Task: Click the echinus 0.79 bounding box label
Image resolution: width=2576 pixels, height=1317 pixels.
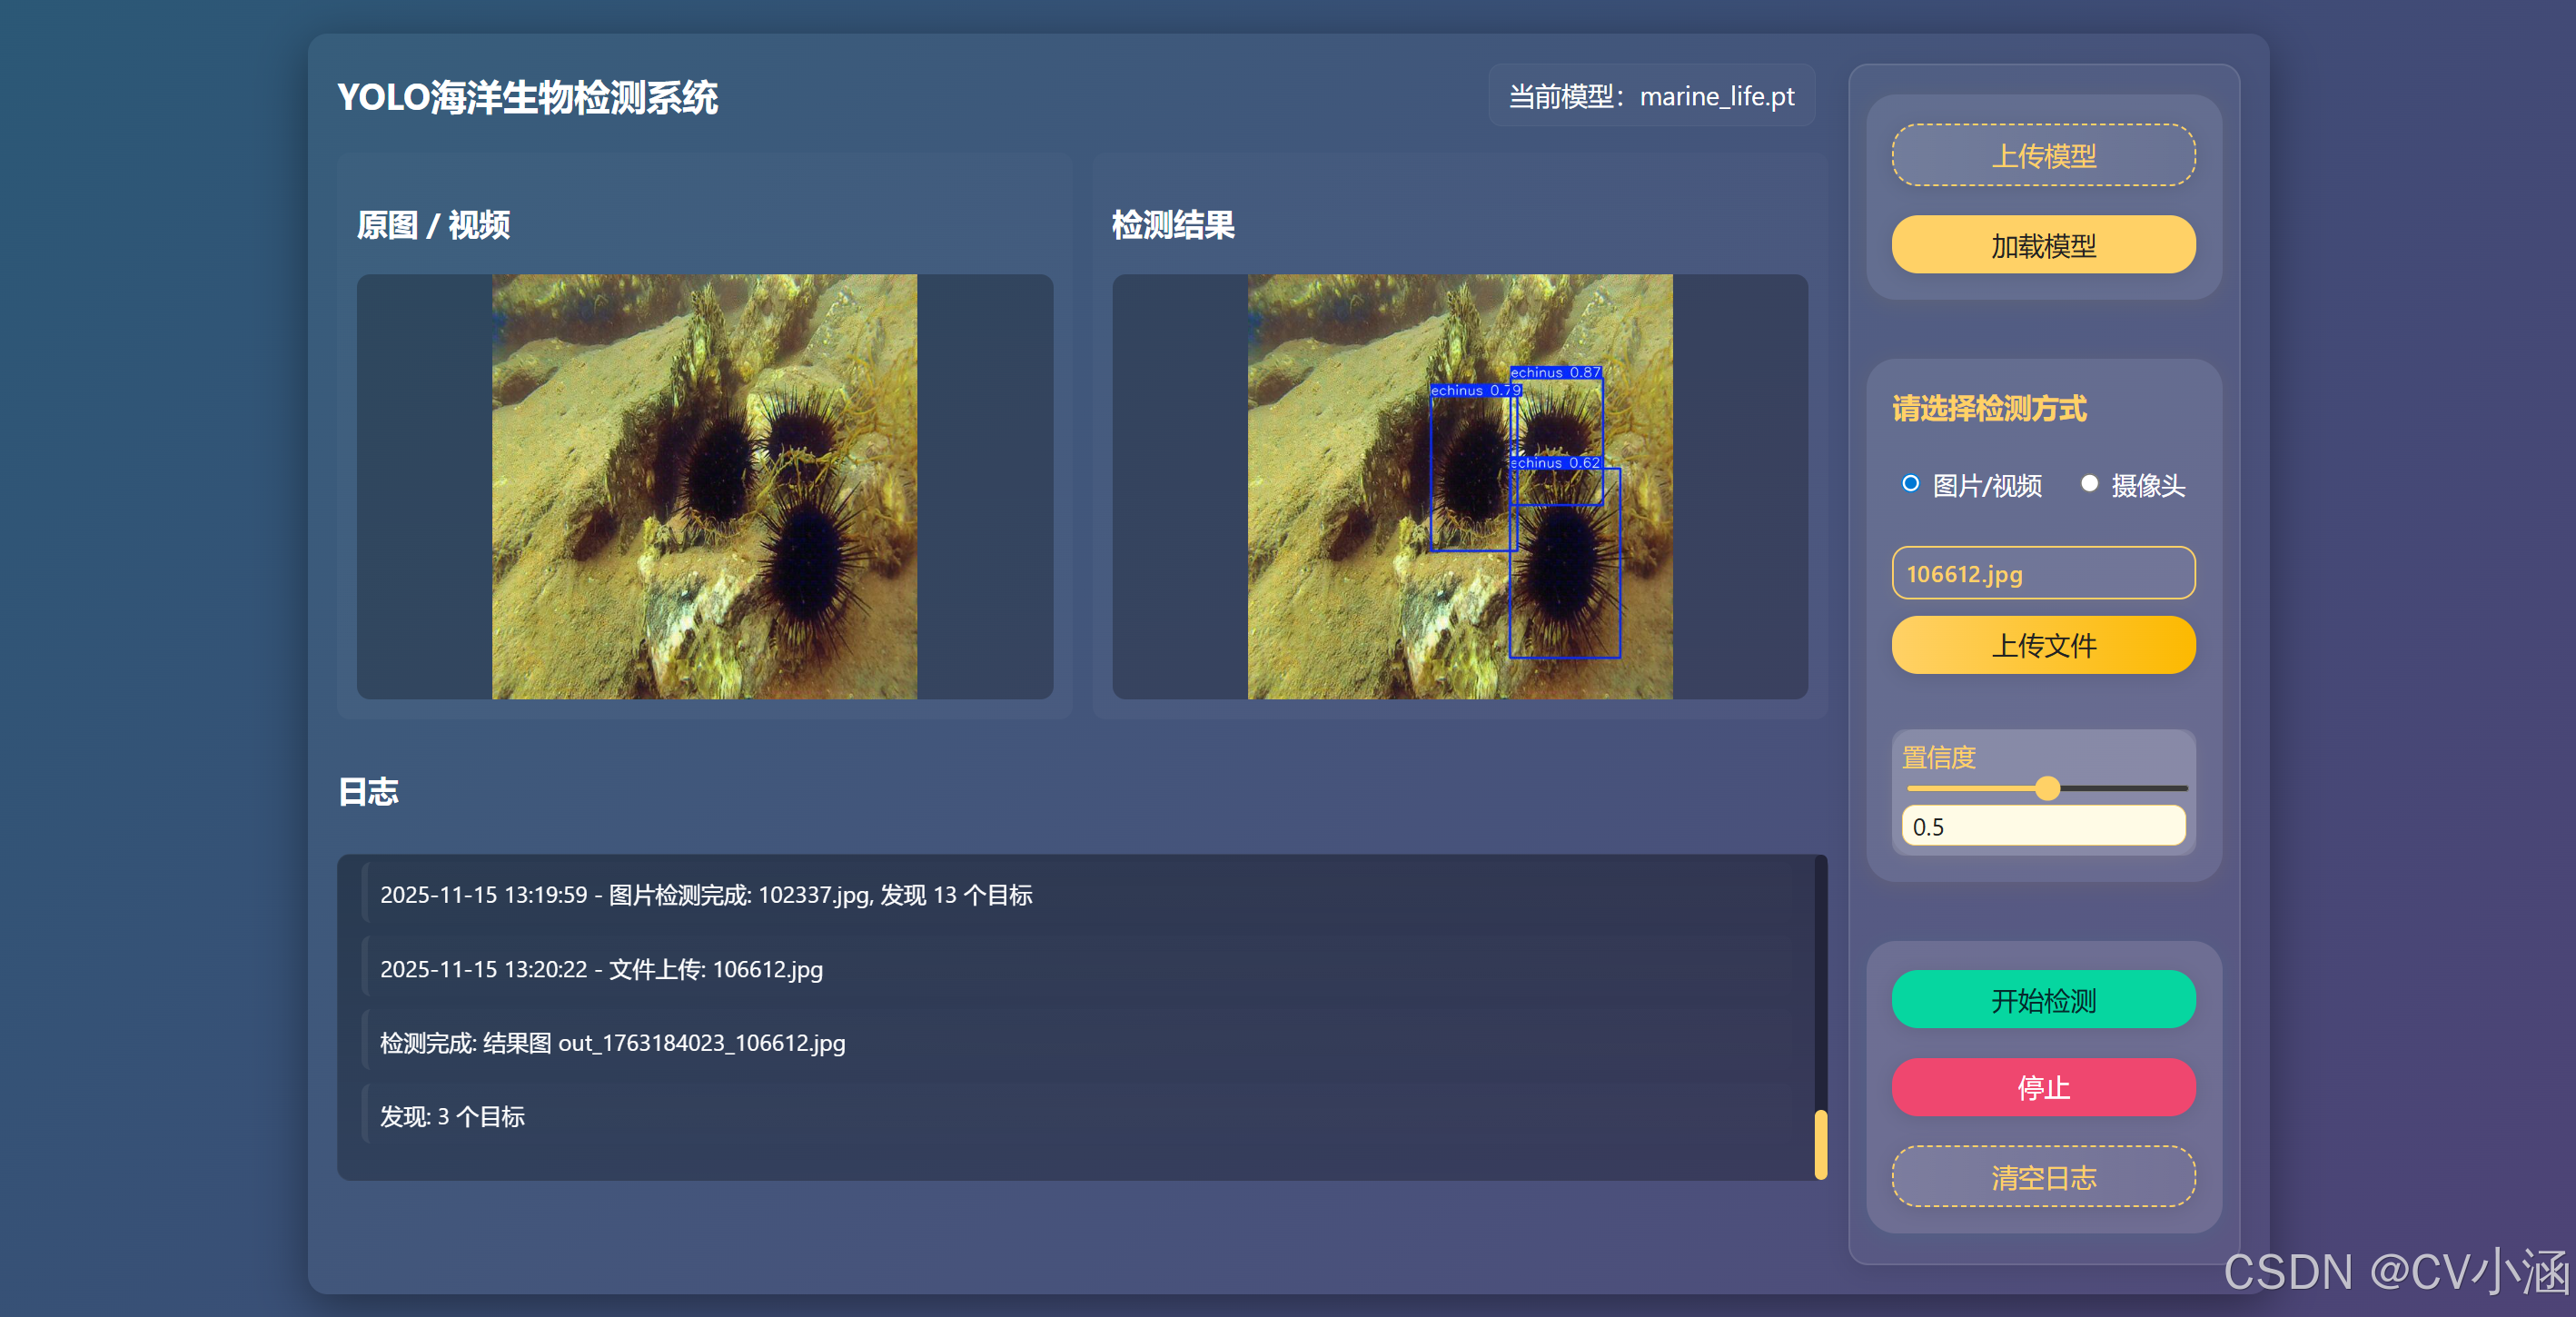Action: [1475, 390]
